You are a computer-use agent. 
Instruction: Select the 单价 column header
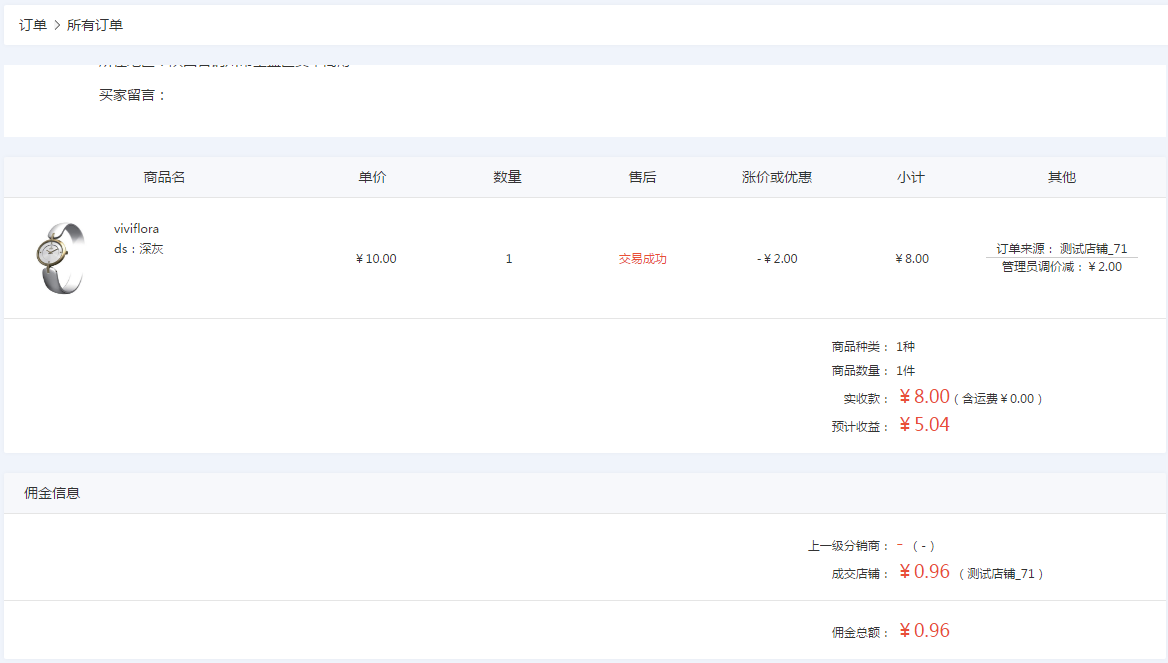coord(372,177)
